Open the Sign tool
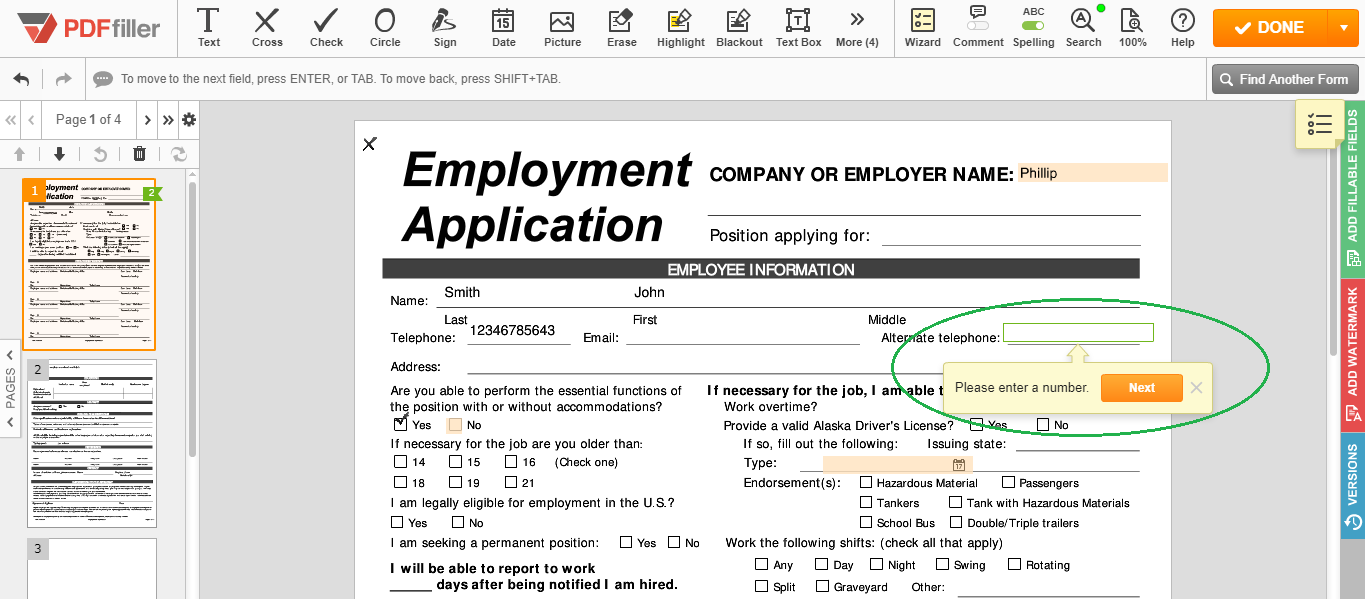This screenshot has height=599, width=1365. click(x=445, y=28)
